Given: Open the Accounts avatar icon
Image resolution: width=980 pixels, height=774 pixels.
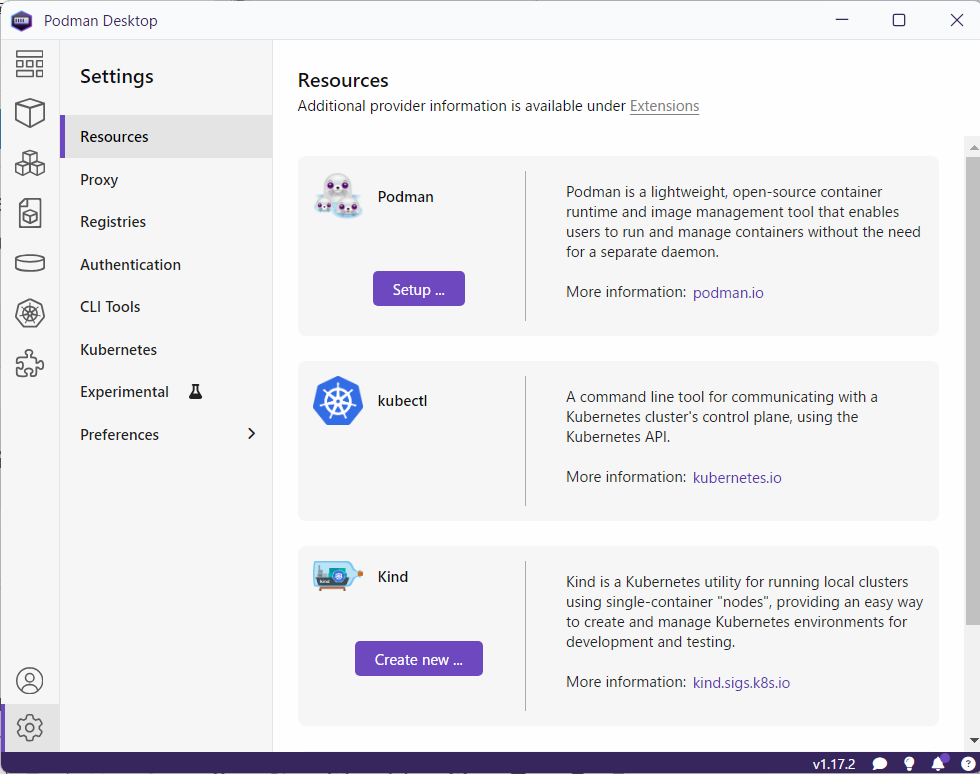Looking at the screenshot, I should [x=30, y=681].
